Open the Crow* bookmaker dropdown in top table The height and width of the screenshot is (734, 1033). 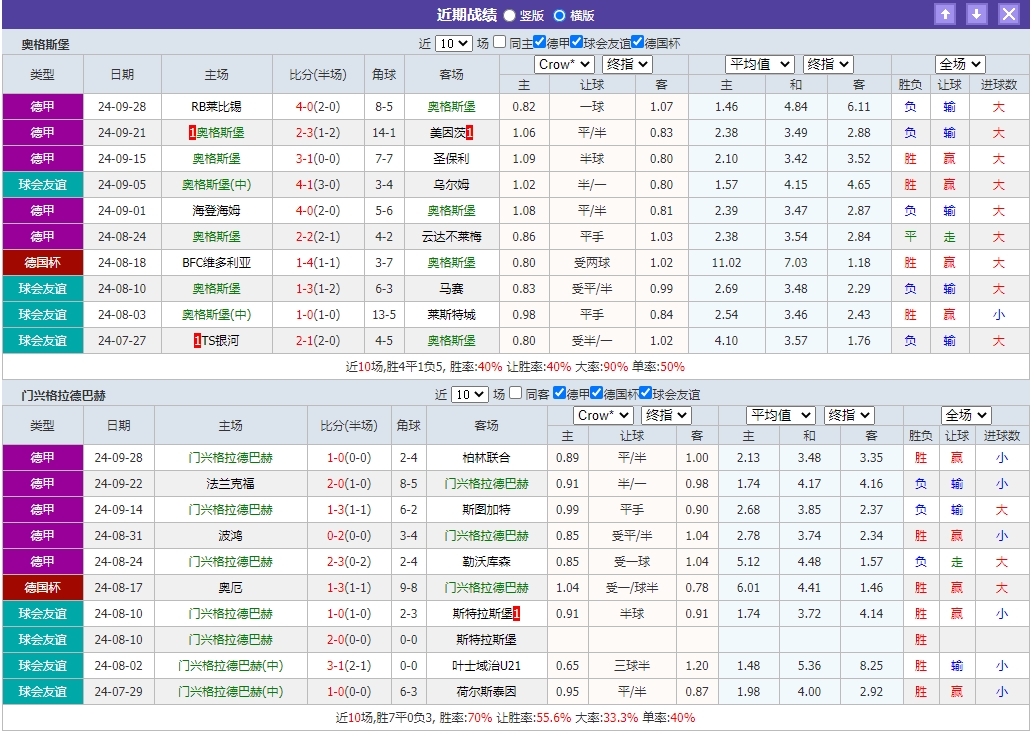(563, 63)
